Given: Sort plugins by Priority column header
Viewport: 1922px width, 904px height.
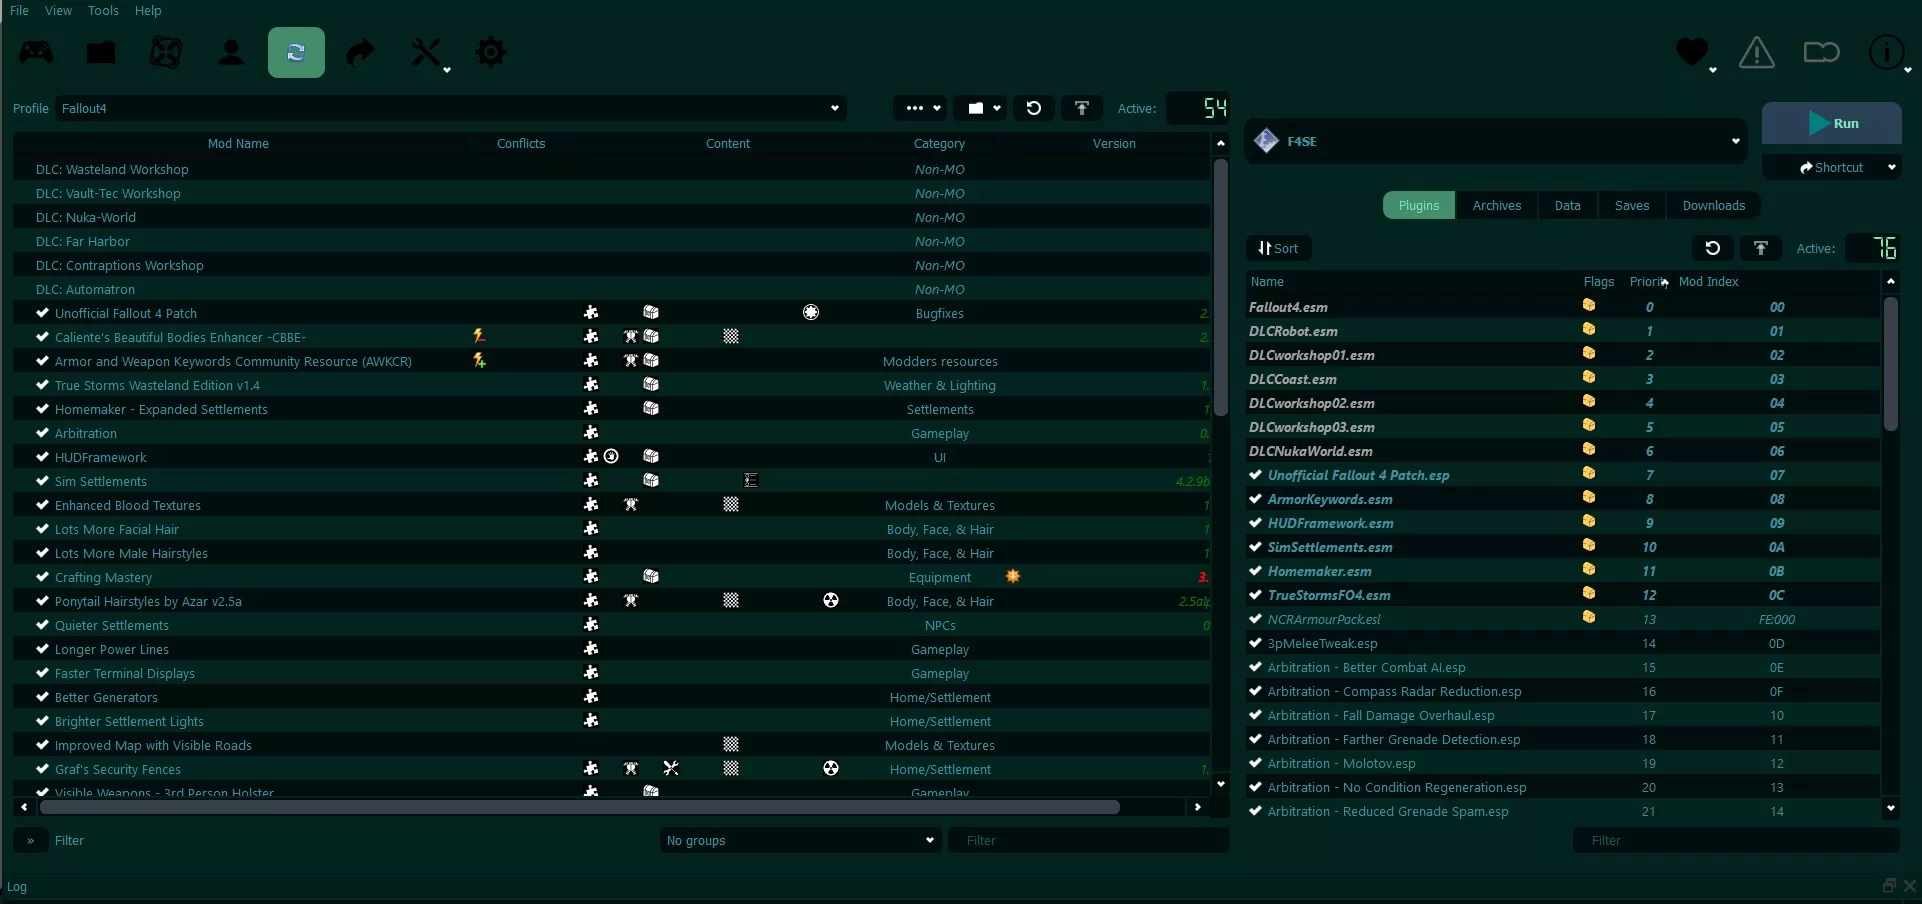Looking at the screenshot, I should click(x=1649, y=282).
